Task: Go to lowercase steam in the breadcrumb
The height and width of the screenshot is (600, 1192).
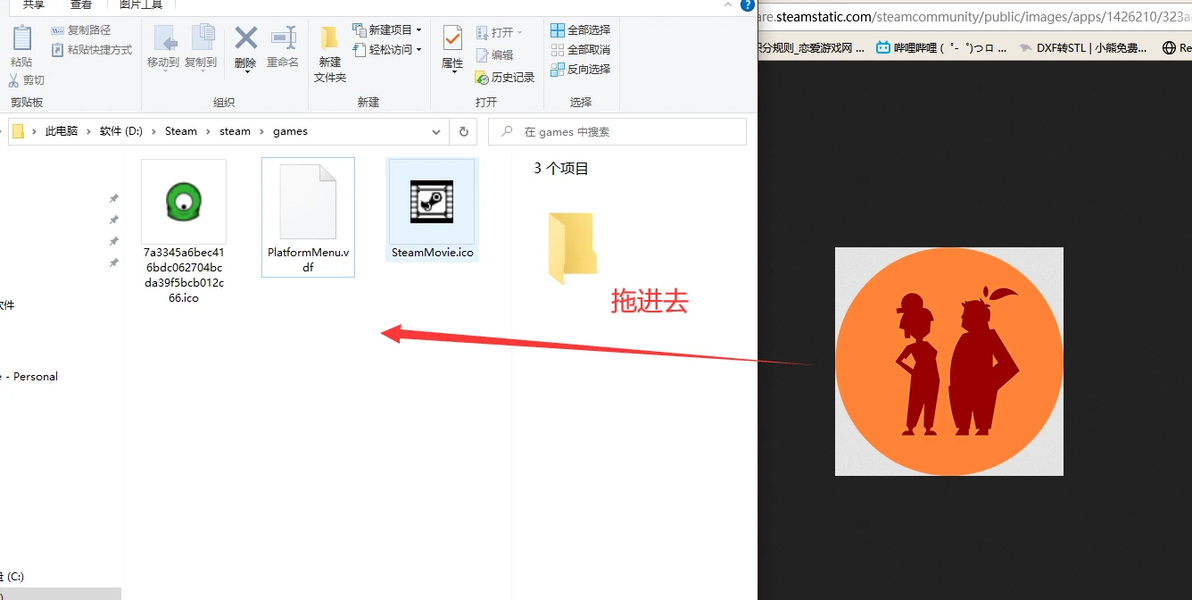Action: click(x=235, y=132)
